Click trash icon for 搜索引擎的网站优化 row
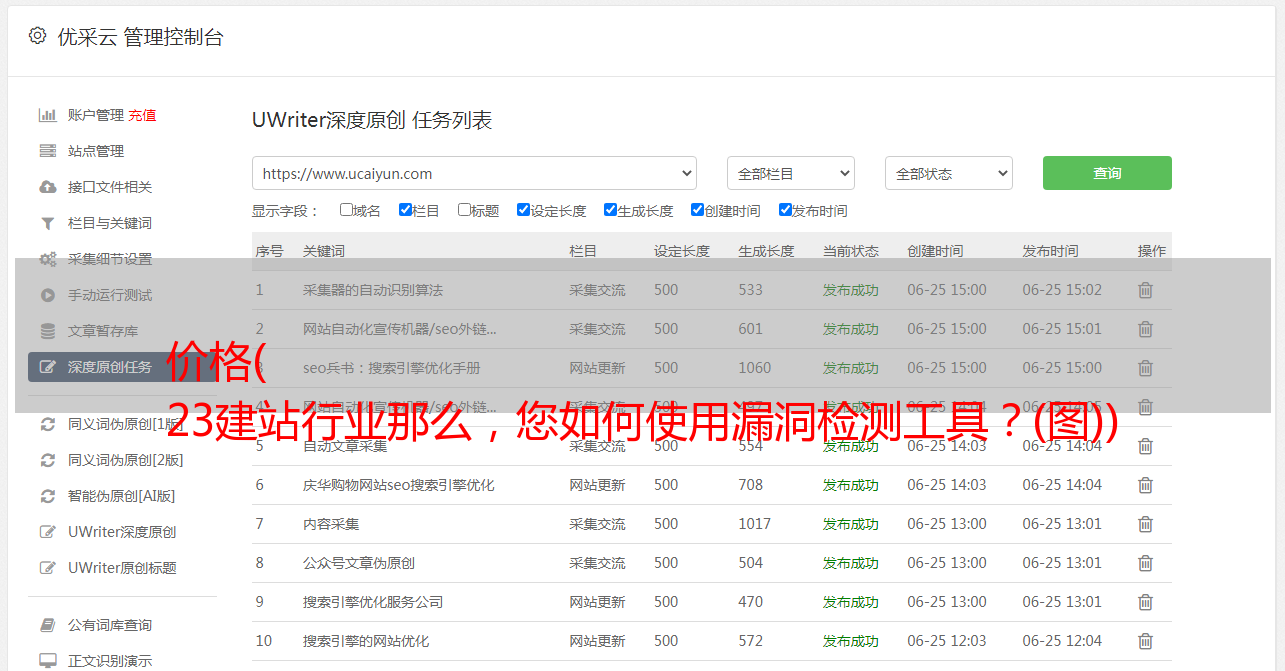The width and height of the screenshot is (1285, 671). pos(1145,641)
